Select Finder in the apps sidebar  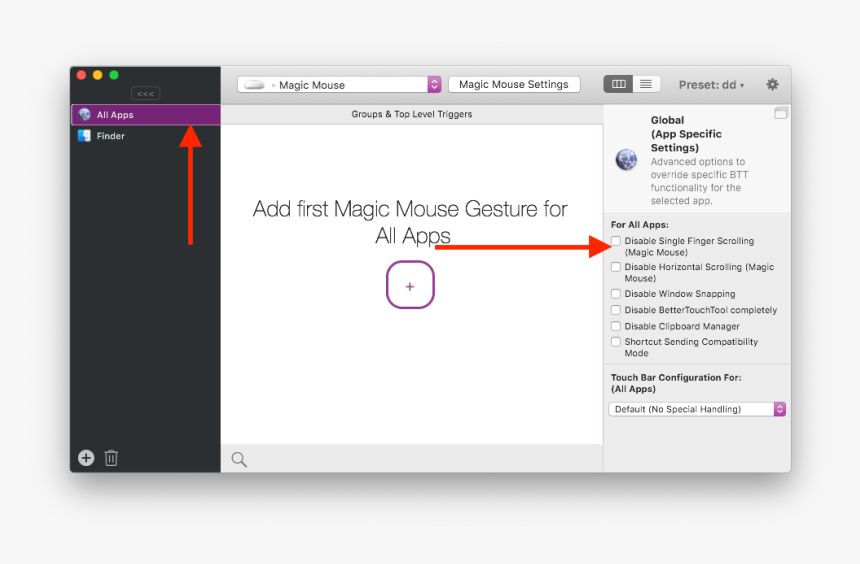(x=110, y=136)
